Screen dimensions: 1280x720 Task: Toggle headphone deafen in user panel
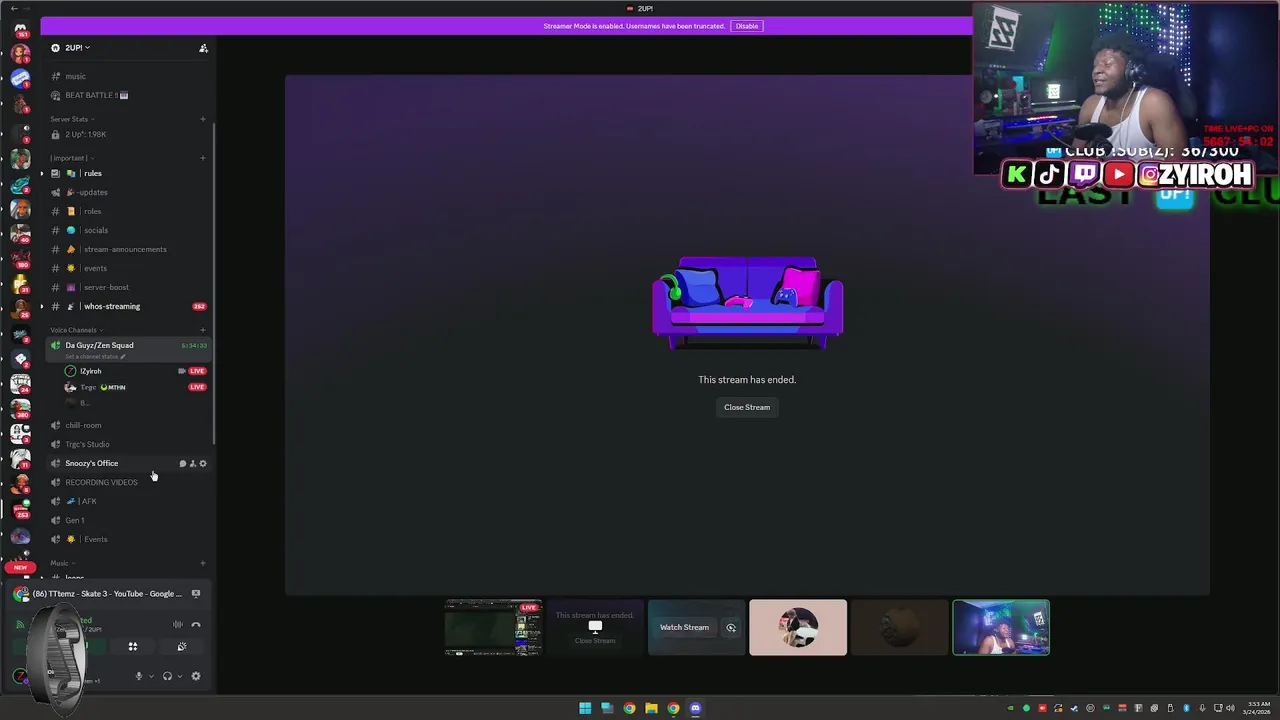[x=167, y=676]
